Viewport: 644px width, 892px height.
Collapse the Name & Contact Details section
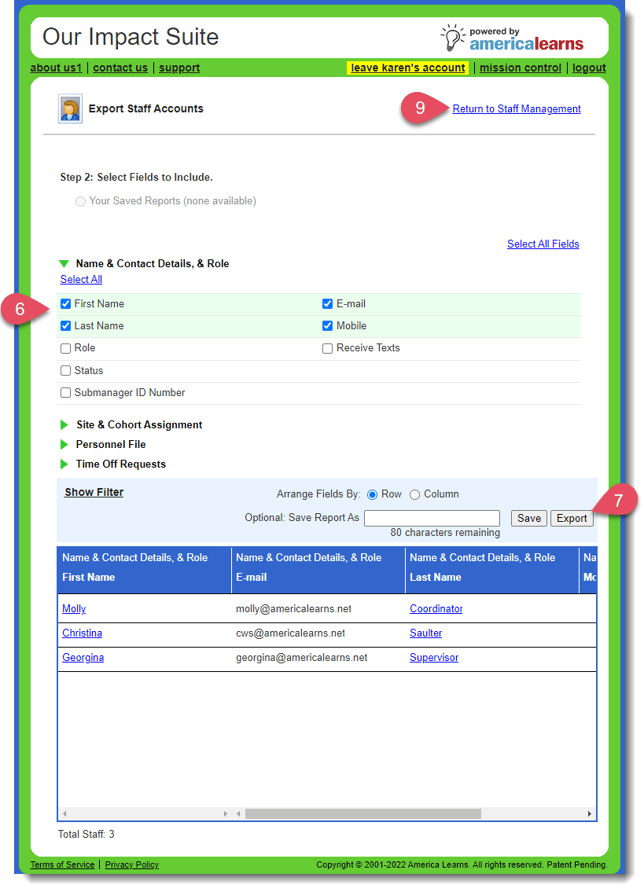click(x=65, y=264)
